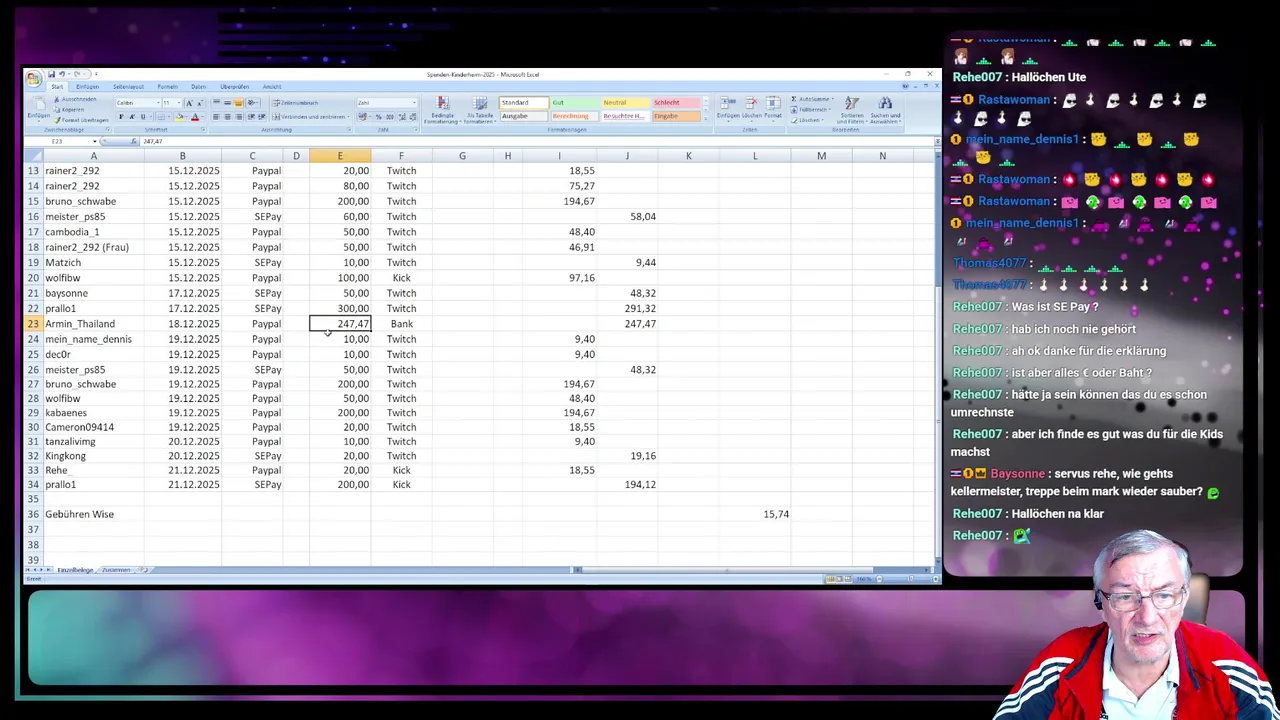Apply the Gut green cell style

click(x=575, y=102)
